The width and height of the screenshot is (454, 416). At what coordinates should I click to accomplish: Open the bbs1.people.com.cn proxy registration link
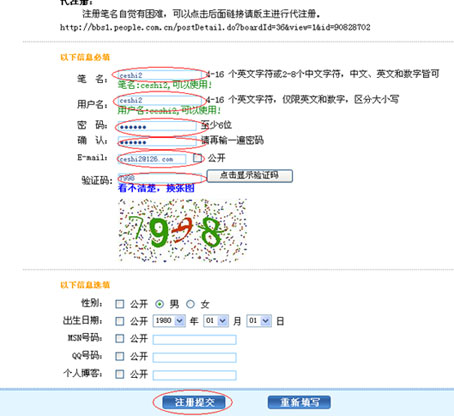pos(215,27)
